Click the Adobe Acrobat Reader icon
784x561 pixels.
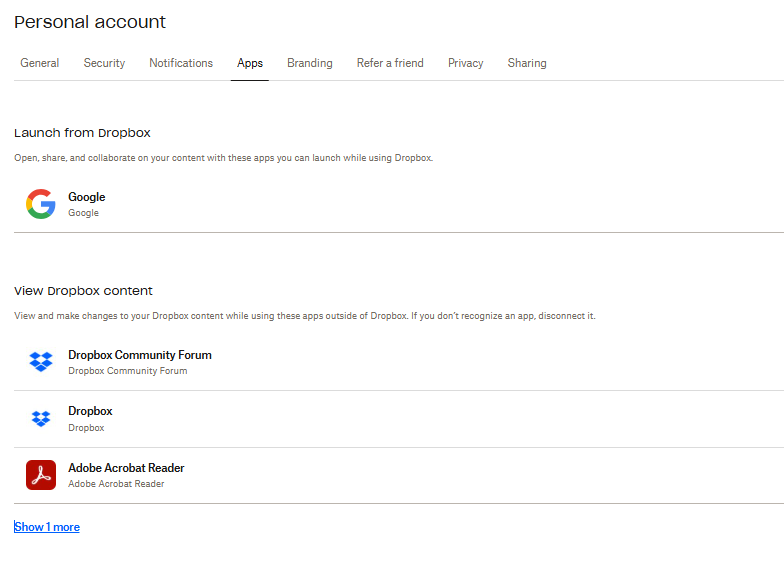(41, 475)
